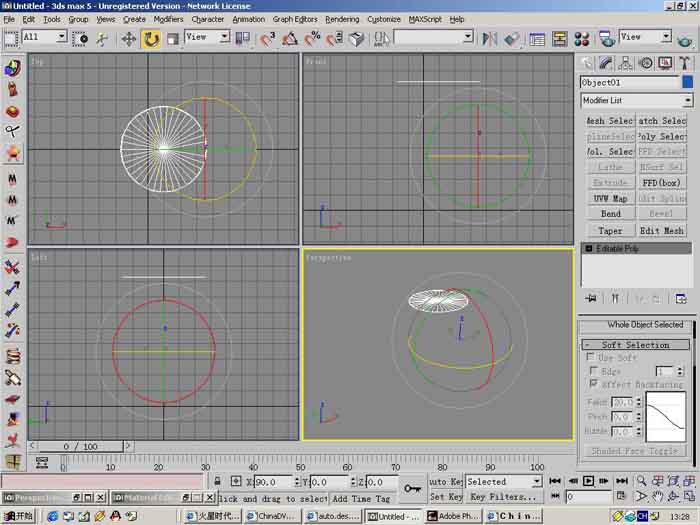Open the Modifiers menu
This screenshot has height=525, width=700.
click(x=168, y=19)
